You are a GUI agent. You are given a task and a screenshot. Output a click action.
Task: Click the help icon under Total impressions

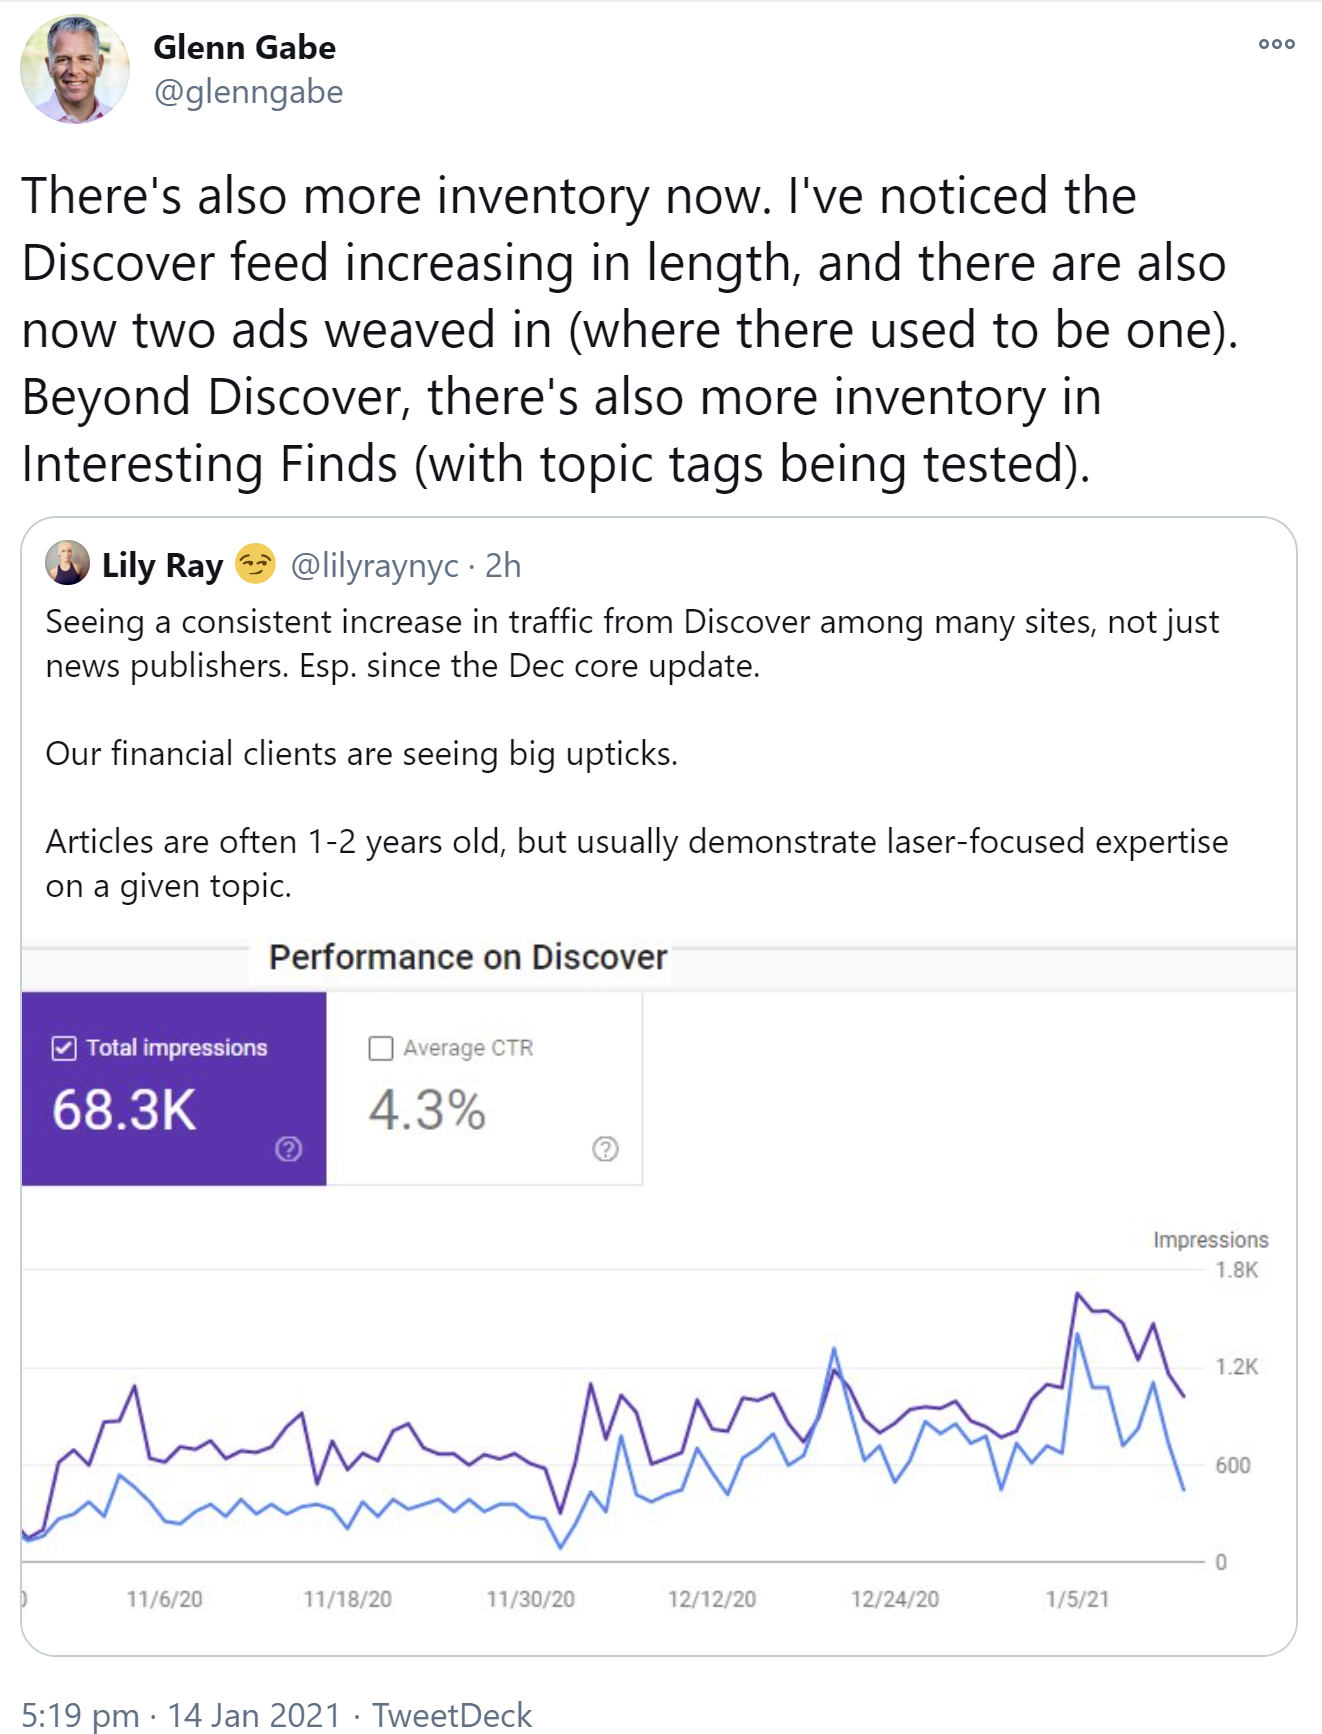[x=289, y=1150]
